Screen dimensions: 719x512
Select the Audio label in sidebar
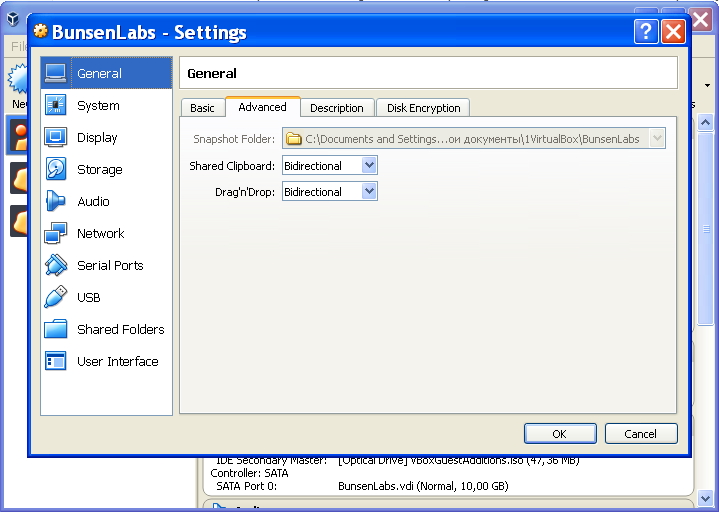[x=93, y=201]
